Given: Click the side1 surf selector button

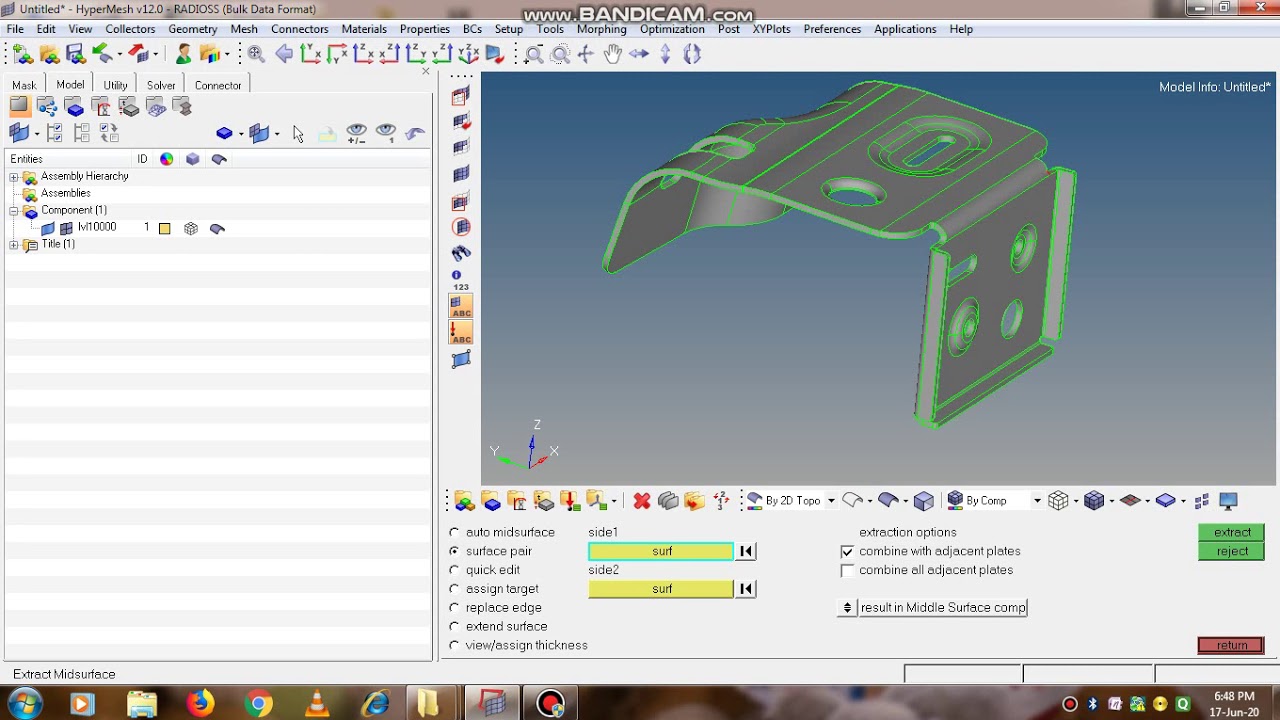Looking at the screenshot, I should pyautogui.click(x=661, y=552).
